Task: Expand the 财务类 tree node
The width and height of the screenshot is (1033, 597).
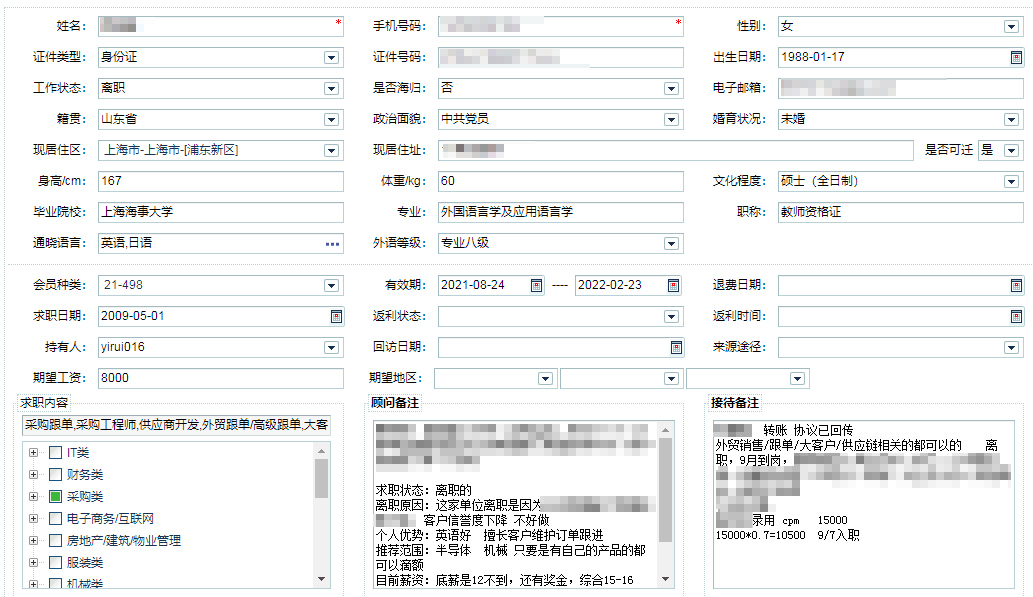Action: click(34, 474)
